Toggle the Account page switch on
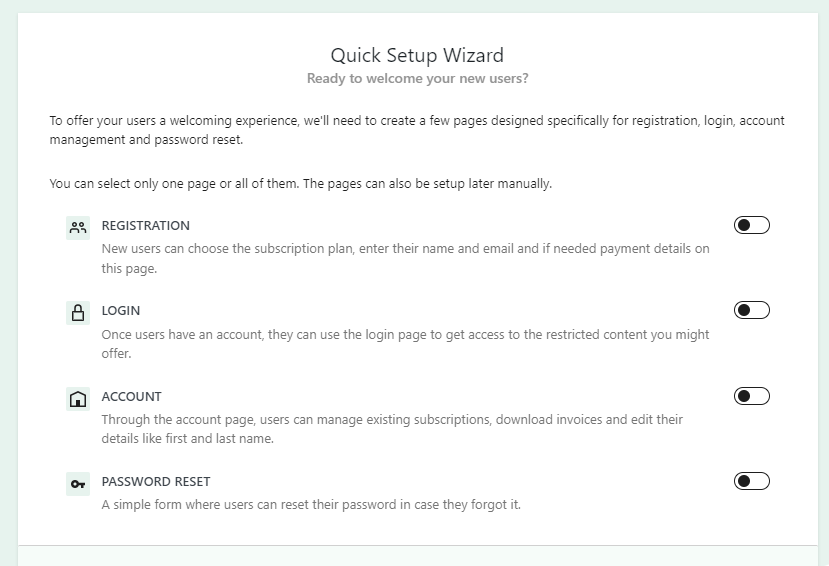 click(x=751, y=396)
